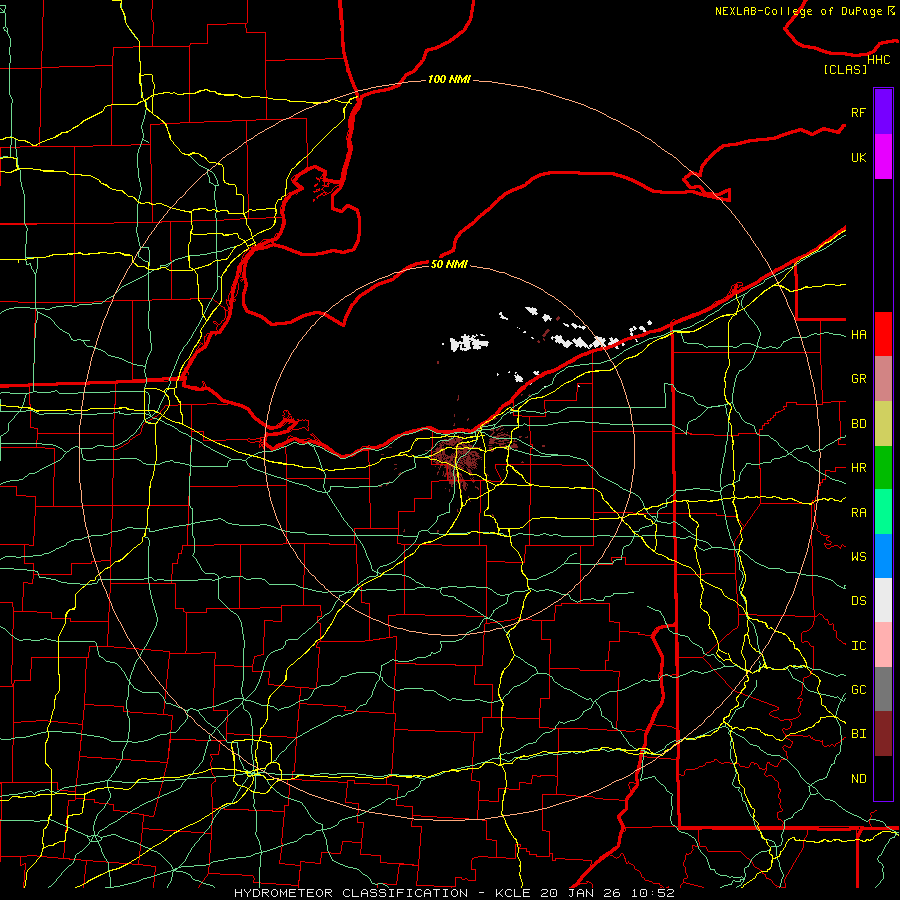Click the 50 NMI range ring label
The width and height of the screenshot is (900, 900).
tap(449, 264)
